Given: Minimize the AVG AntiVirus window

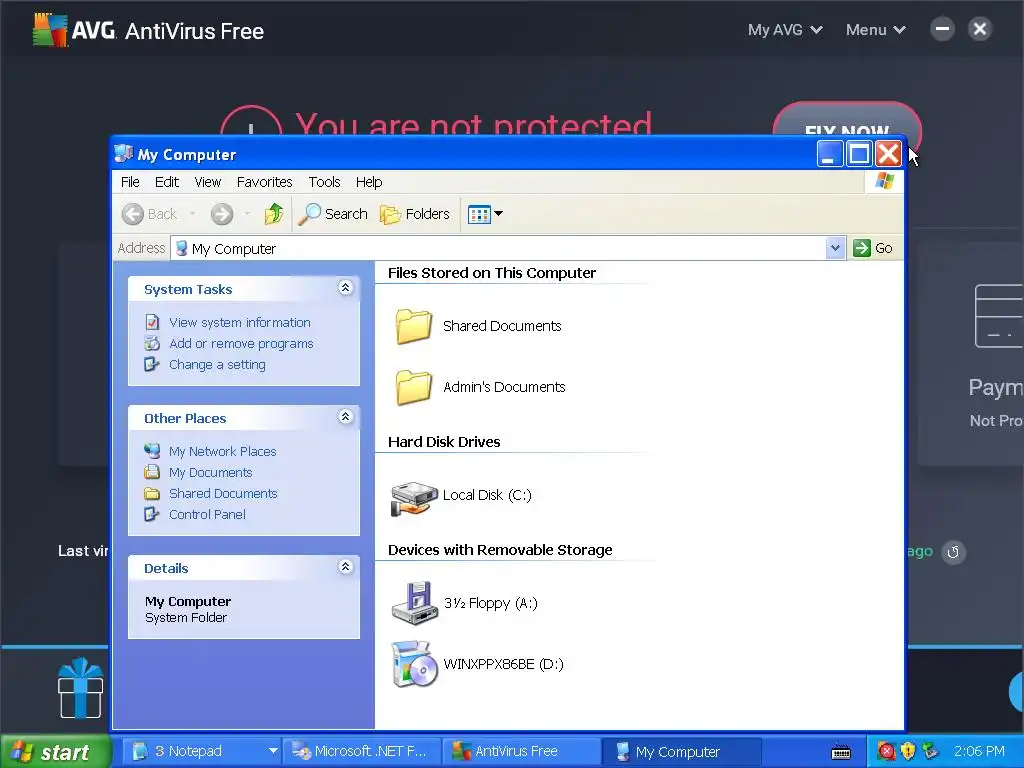Looking at the screenshot, I should pos(942,29).
